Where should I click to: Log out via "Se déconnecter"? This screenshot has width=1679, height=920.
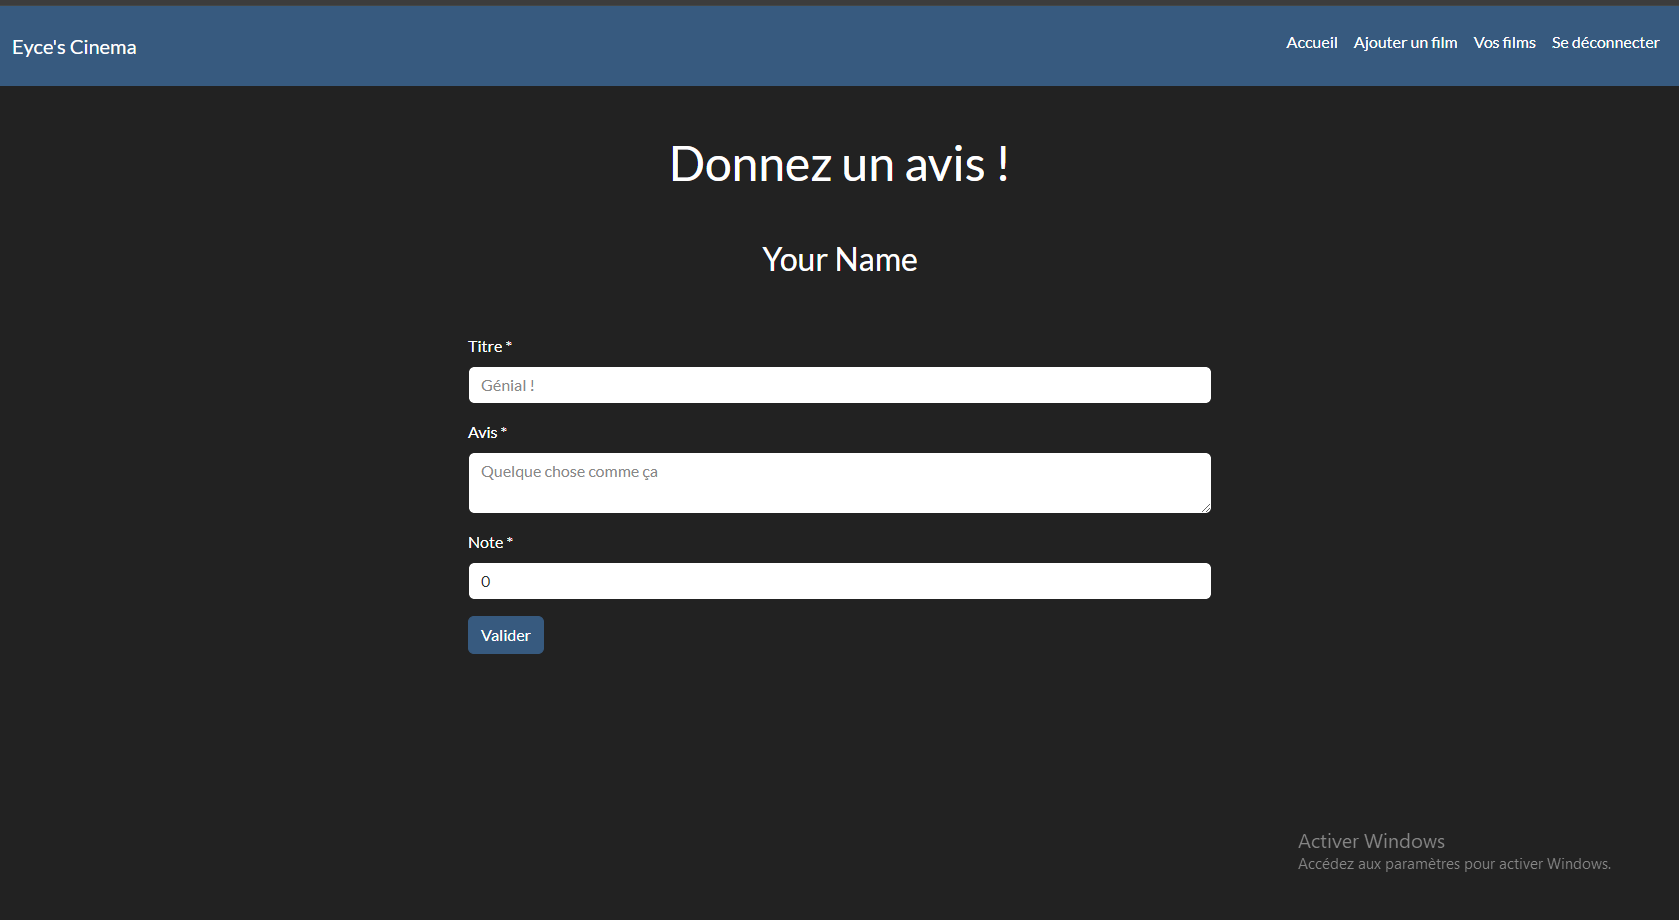click(x=1605, y=42)
